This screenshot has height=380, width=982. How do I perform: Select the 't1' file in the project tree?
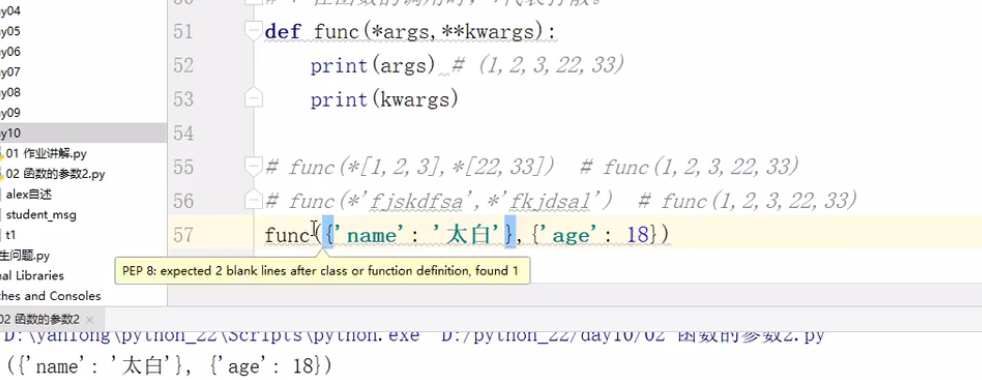coord(11,235)
